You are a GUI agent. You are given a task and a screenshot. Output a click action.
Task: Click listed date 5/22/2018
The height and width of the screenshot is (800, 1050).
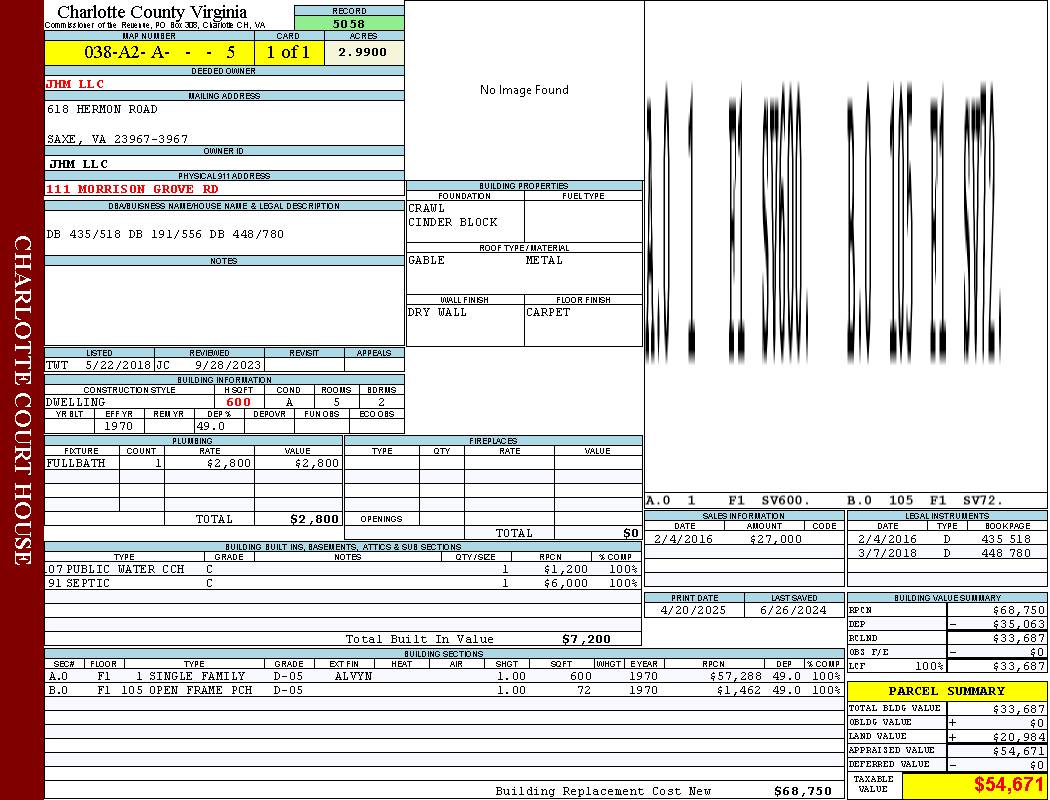coord(119,366)
